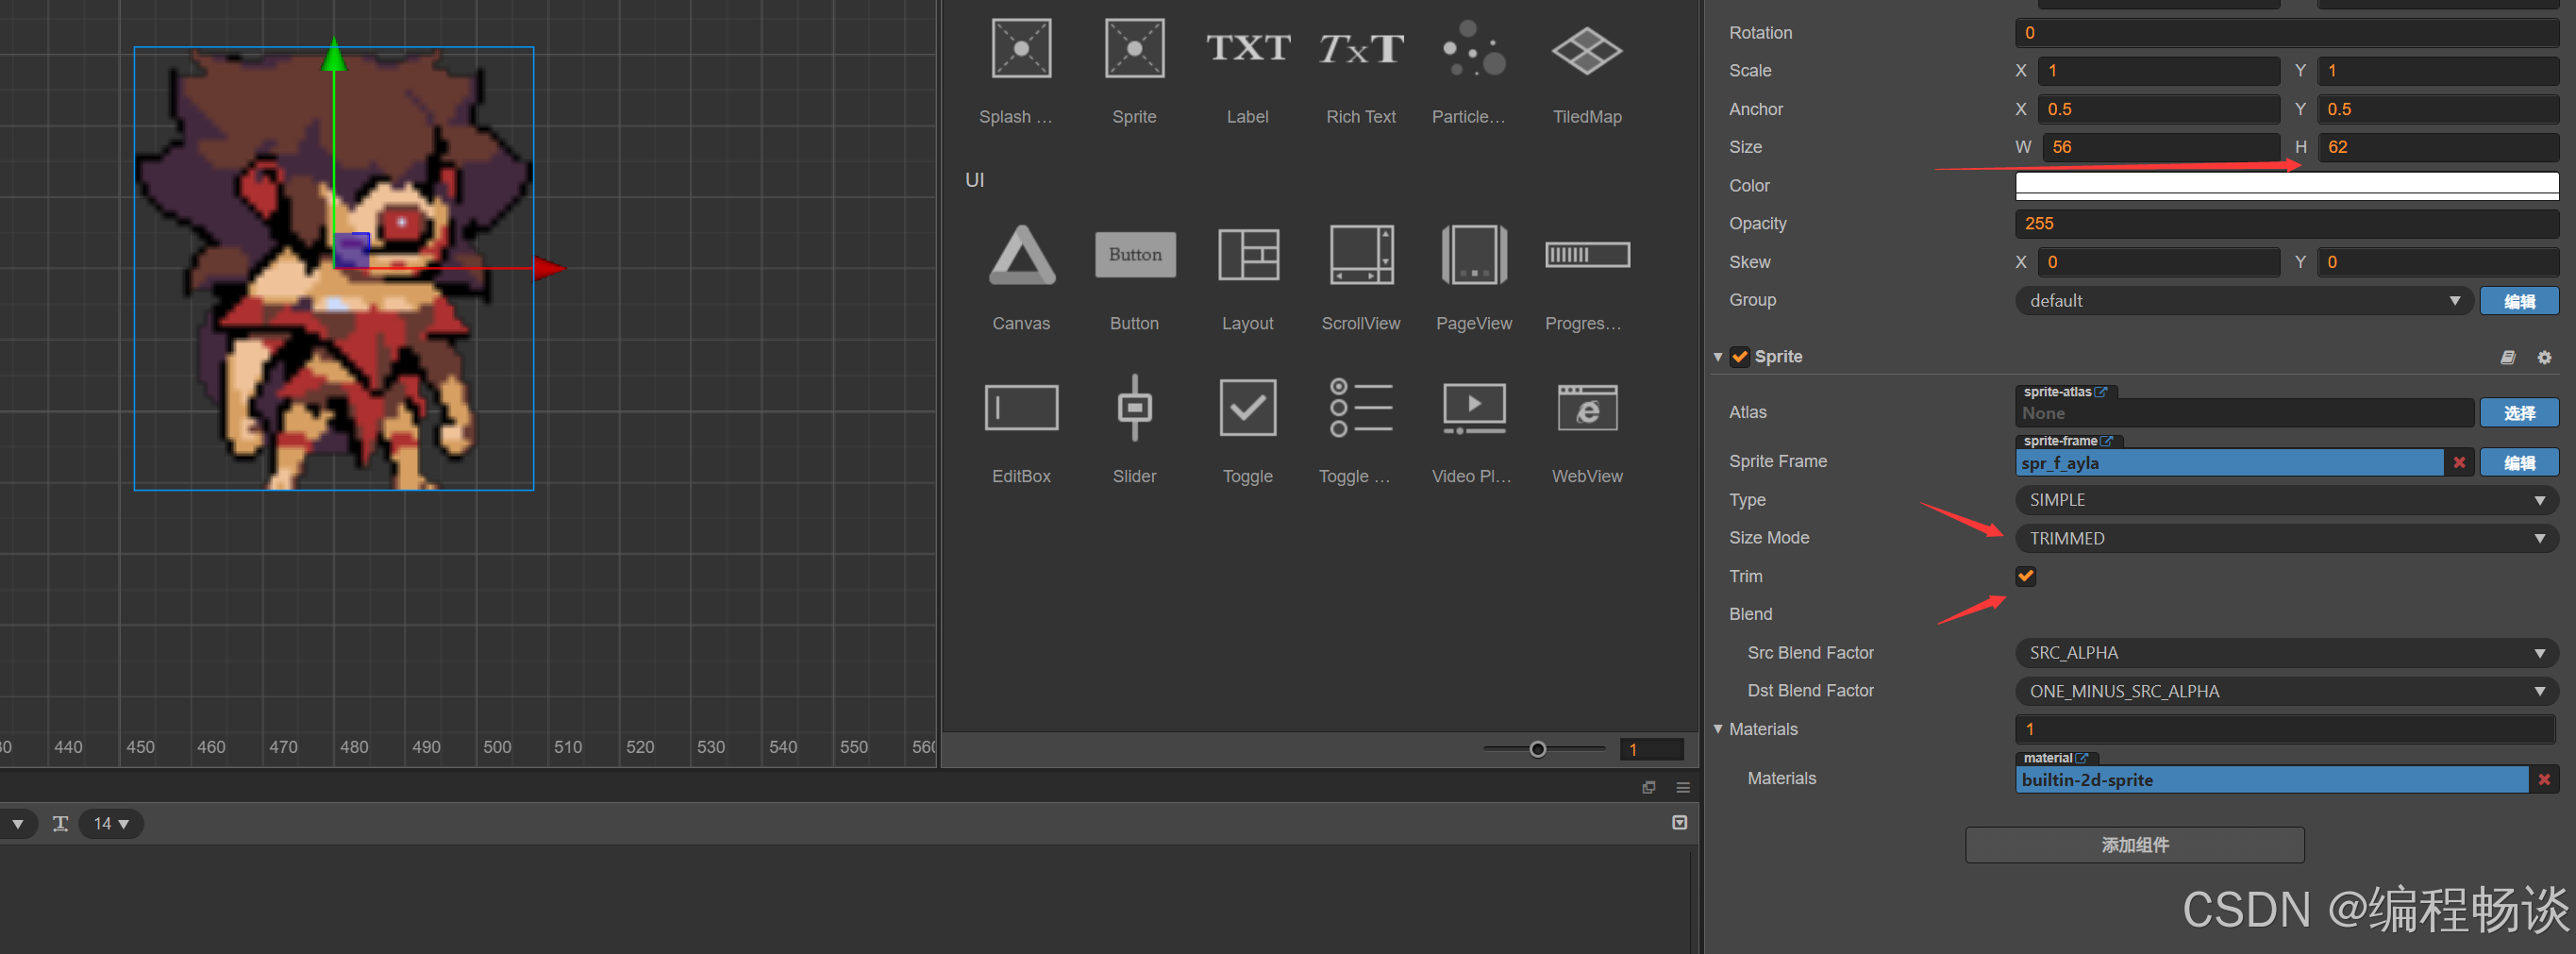The image size is (2576, 954).
Task: Click the Scale Y input field
Action: click(x=2437, y=71)
